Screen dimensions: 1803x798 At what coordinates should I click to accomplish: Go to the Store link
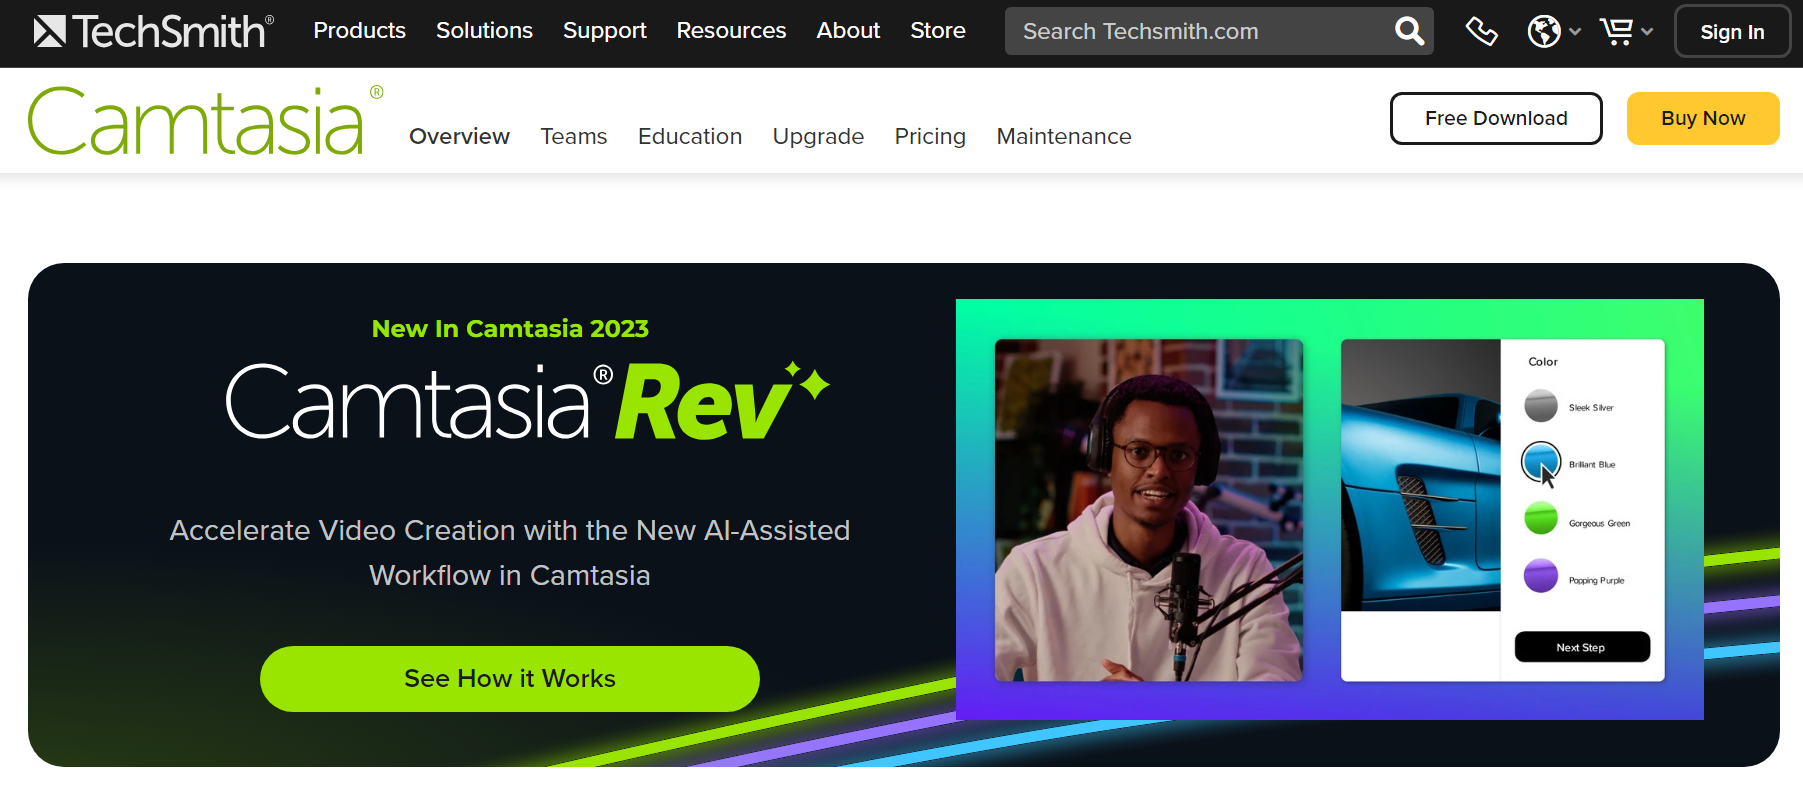point(938,31)
